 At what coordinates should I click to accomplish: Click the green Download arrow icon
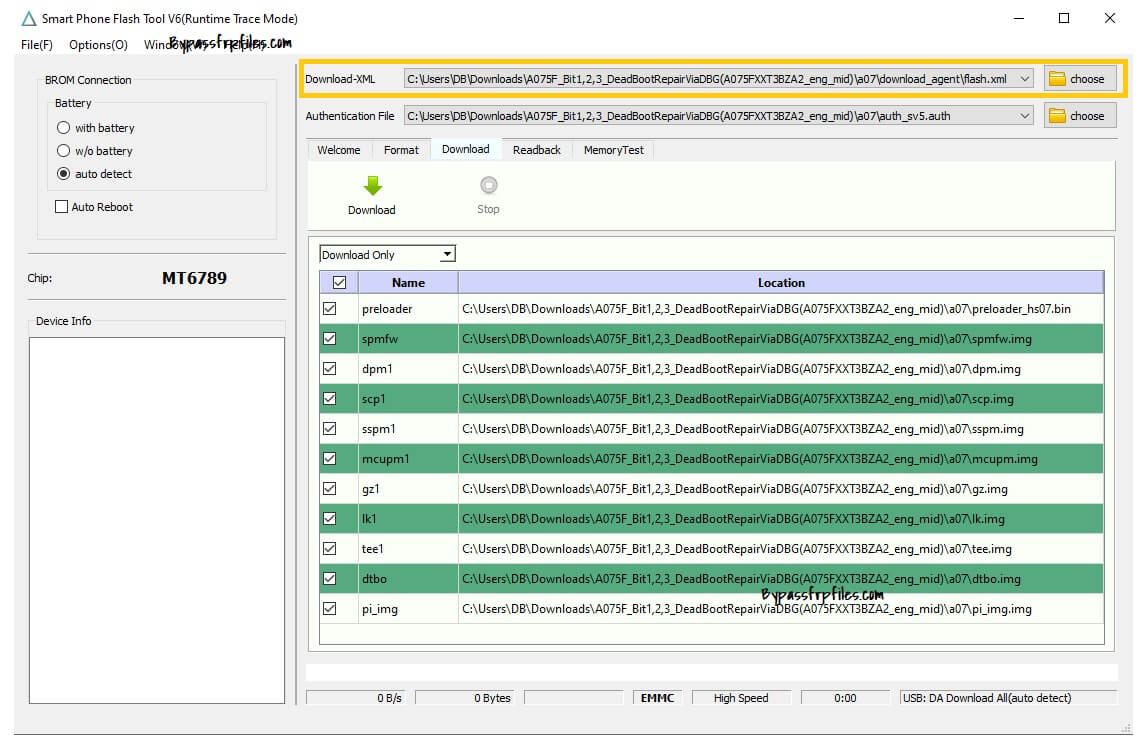click(x=372, y=186)
